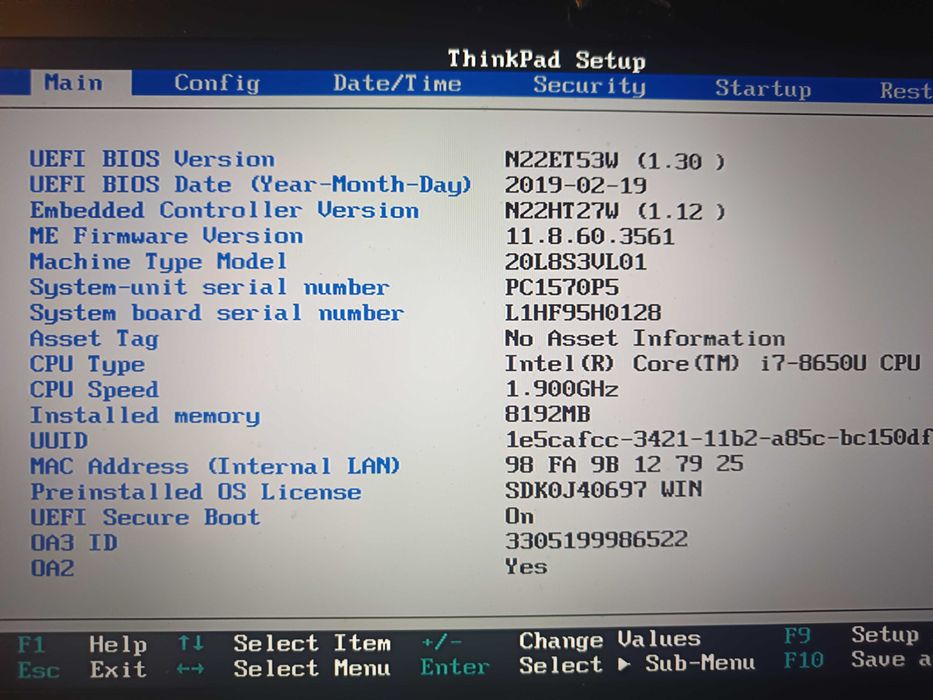
Task: Click serial number value PC1570P5
Action: point(562,288)
